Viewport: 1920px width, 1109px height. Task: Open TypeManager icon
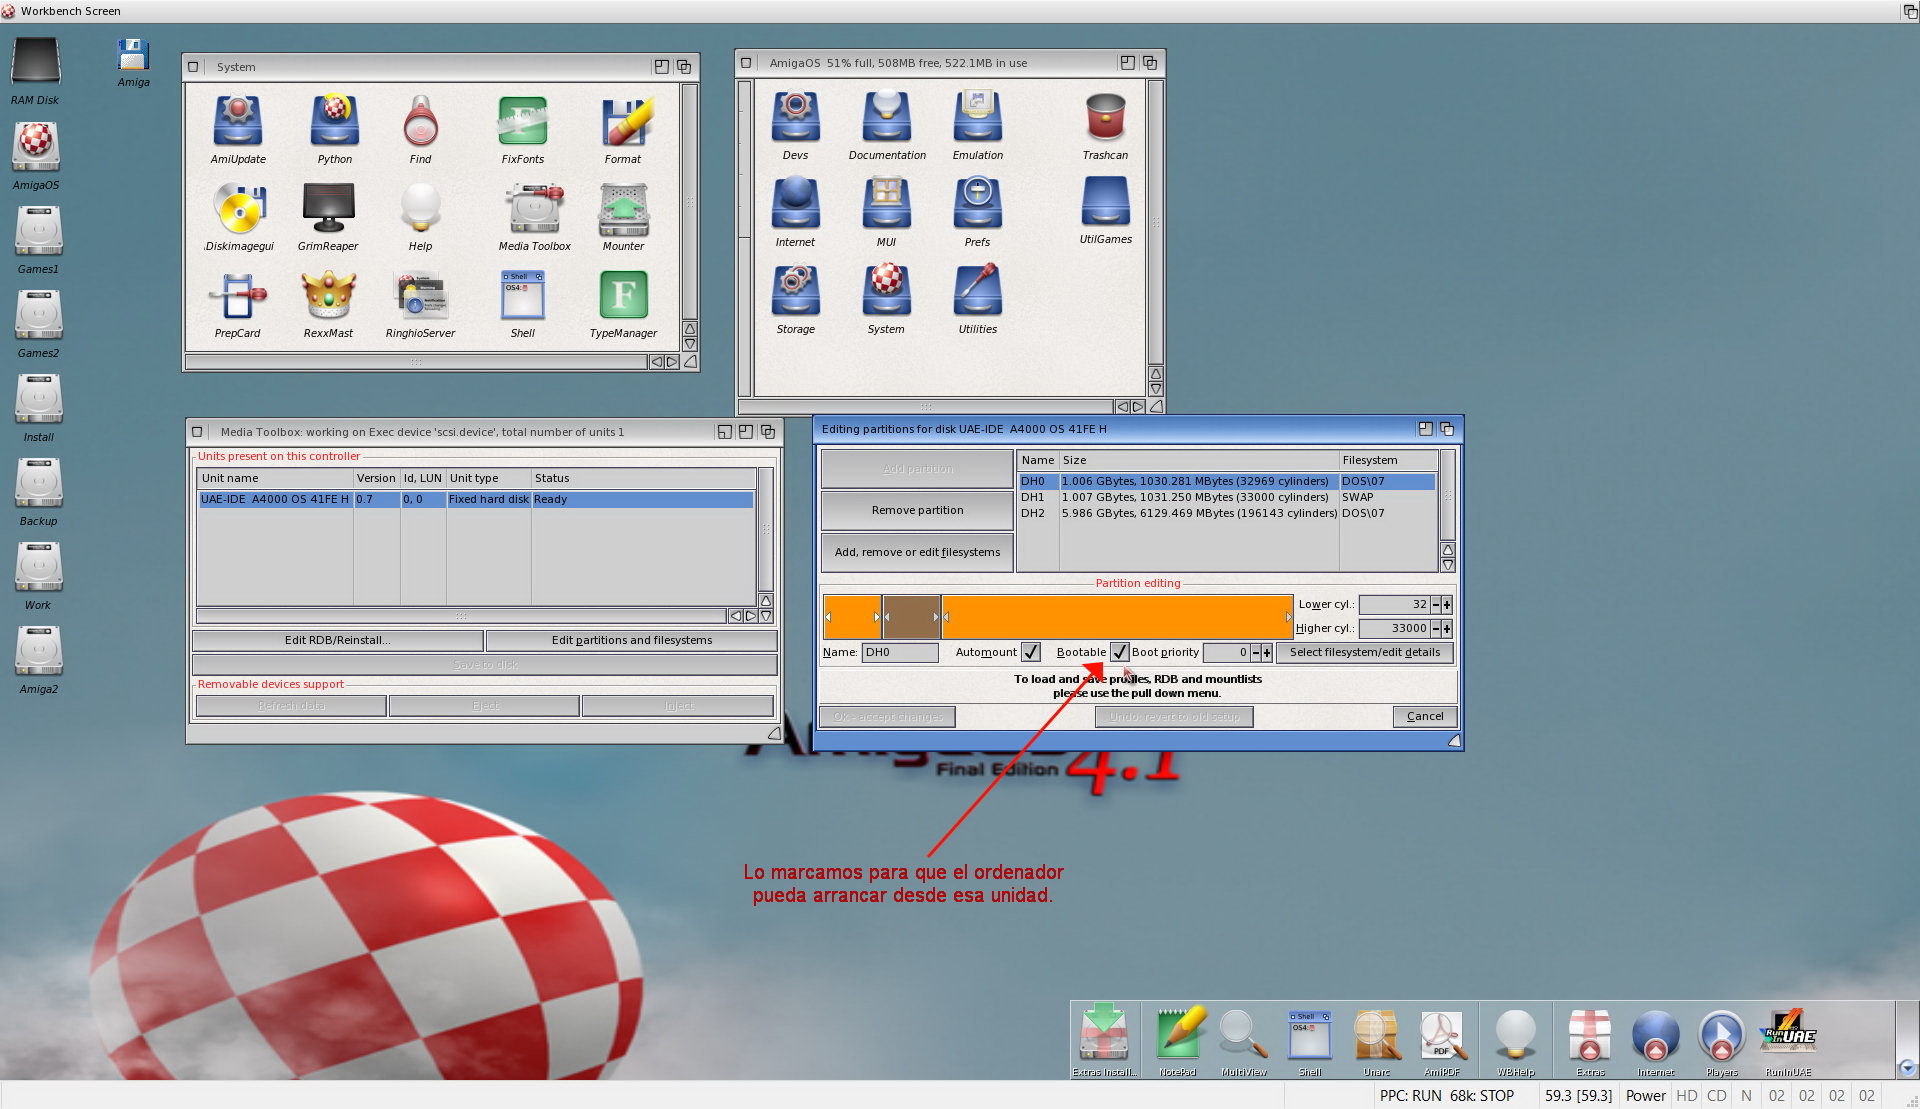point(623,296)
